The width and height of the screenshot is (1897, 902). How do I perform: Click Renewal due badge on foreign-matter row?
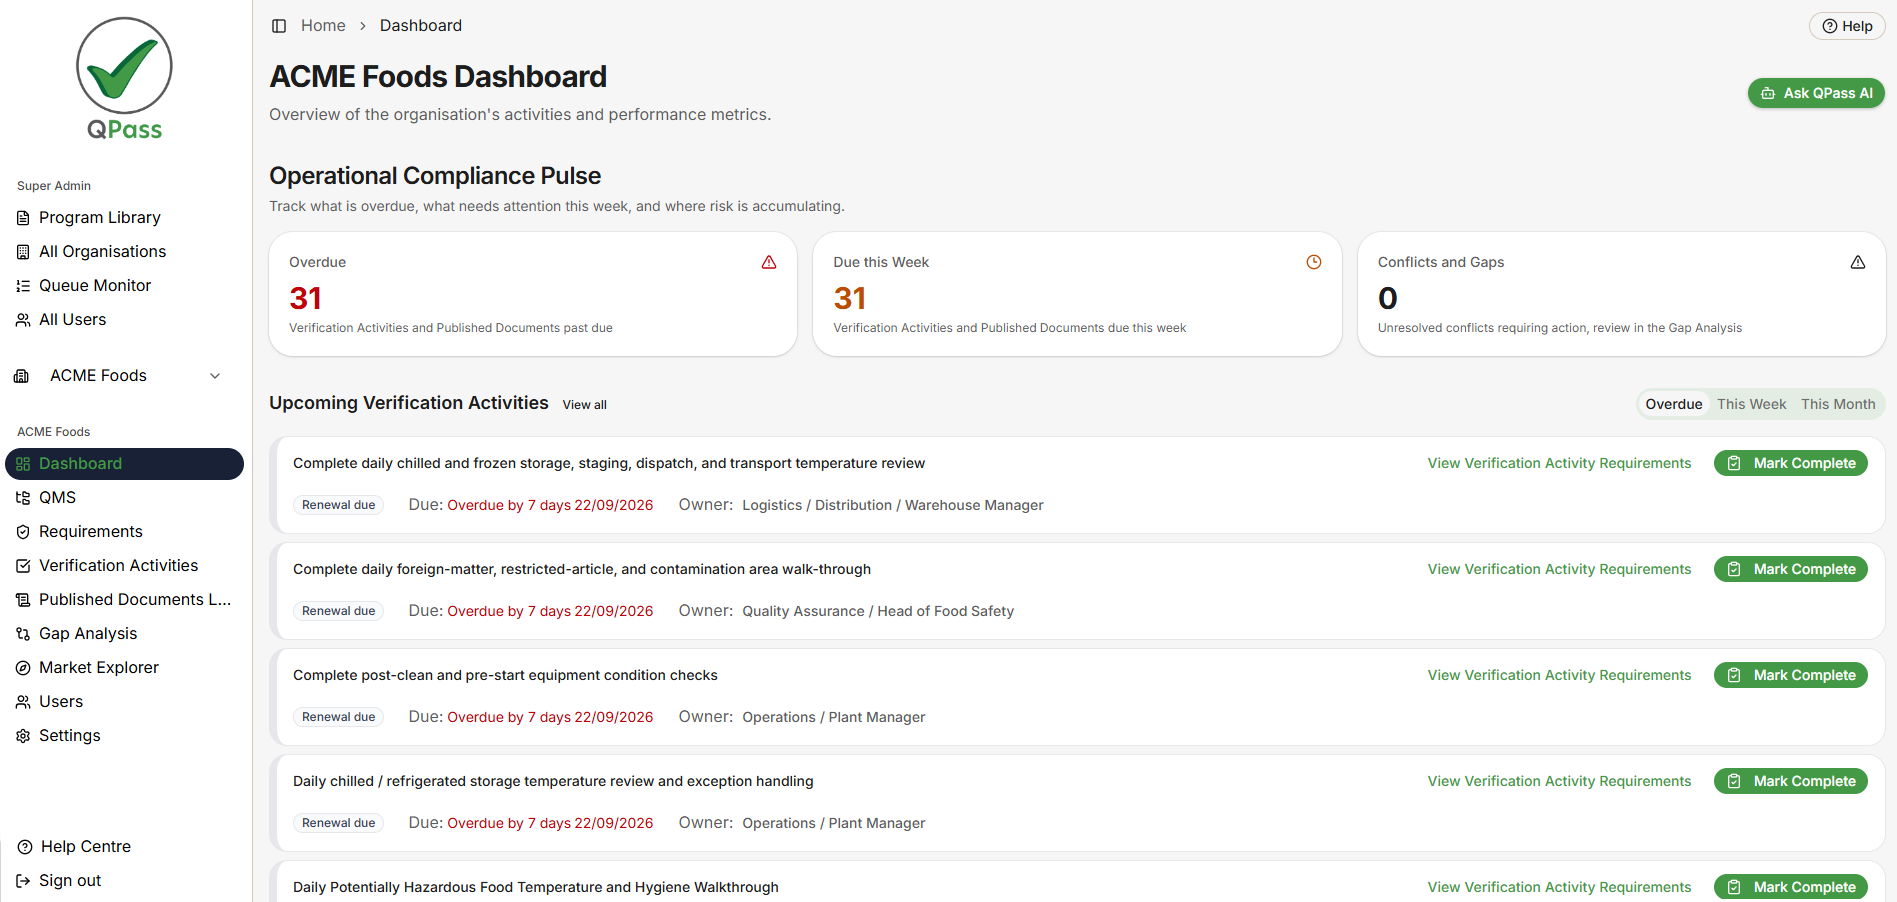pos(339,611)
